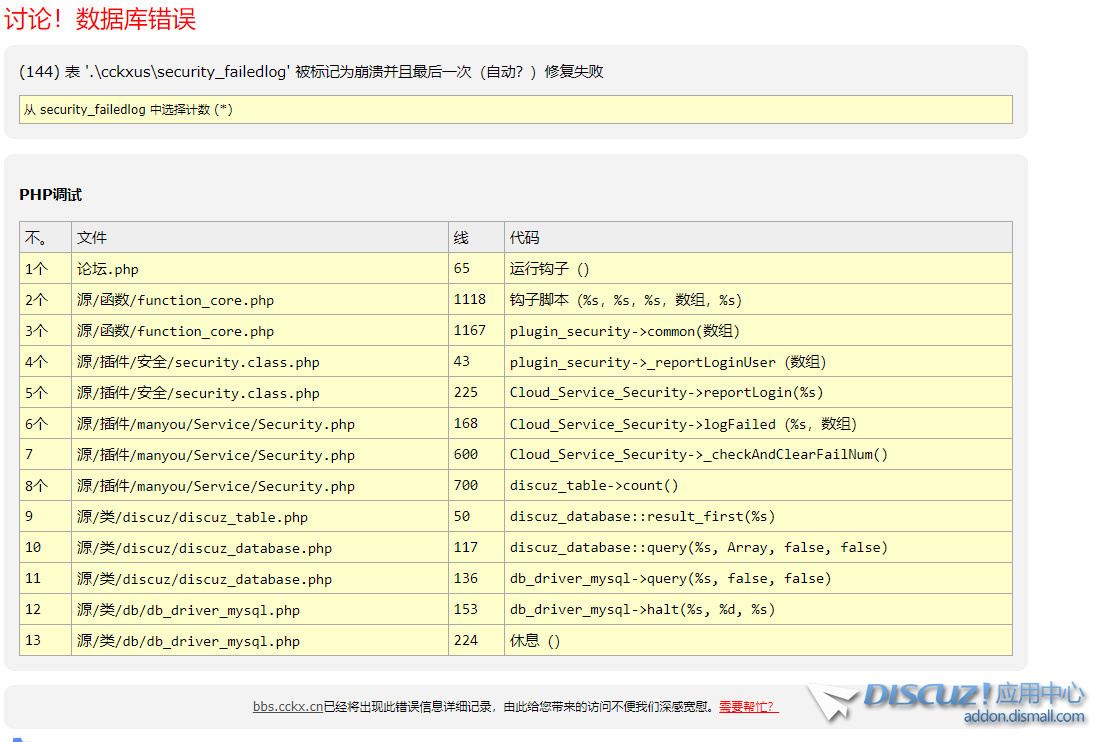Click the line number 600 cell
Screen dimensions: 1103x742
click(465, 455)
